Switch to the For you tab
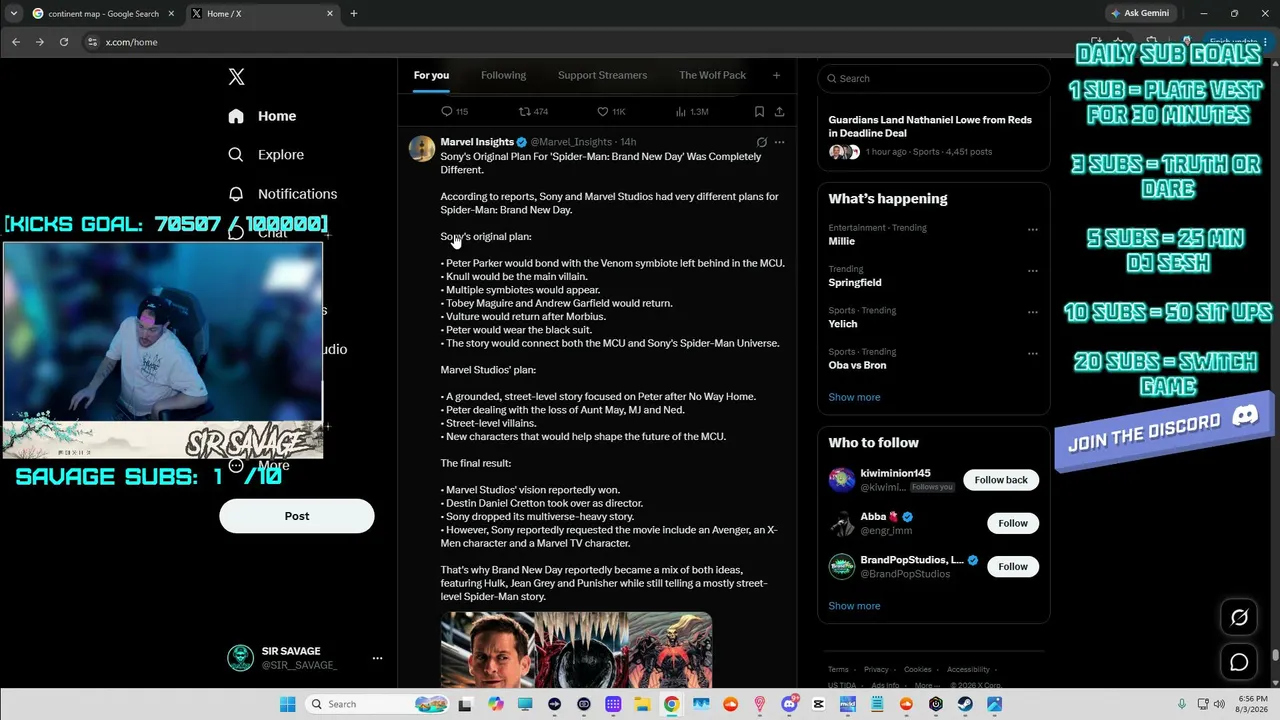This screenshot has height=720, width=1280. pyautogui.click(x=431, y=75)
